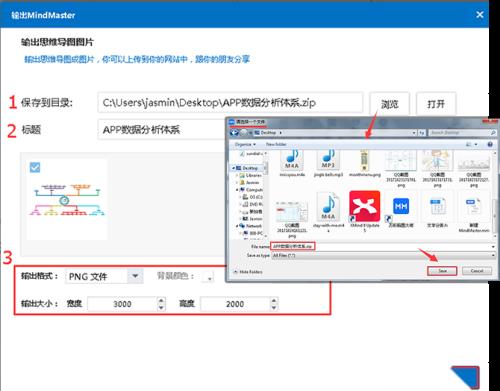Open the PNG 文件 output format dropdown
Screen dimensions: 500x391
click(x=135, y=276)
